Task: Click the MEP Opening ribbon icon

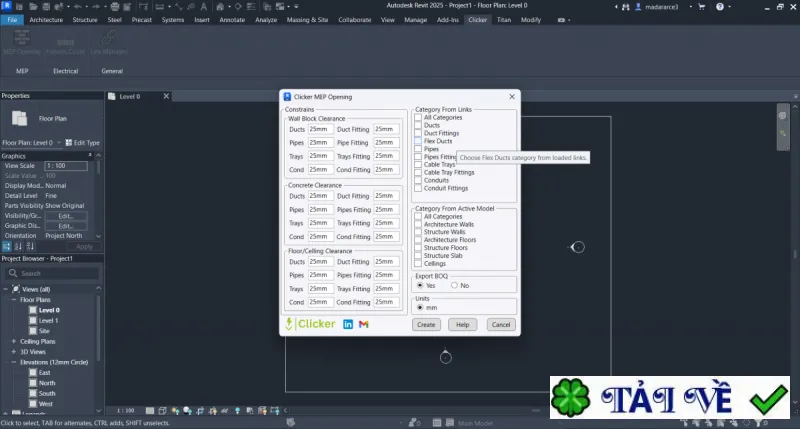Action: pyautogui.click(x=21, y=37)
